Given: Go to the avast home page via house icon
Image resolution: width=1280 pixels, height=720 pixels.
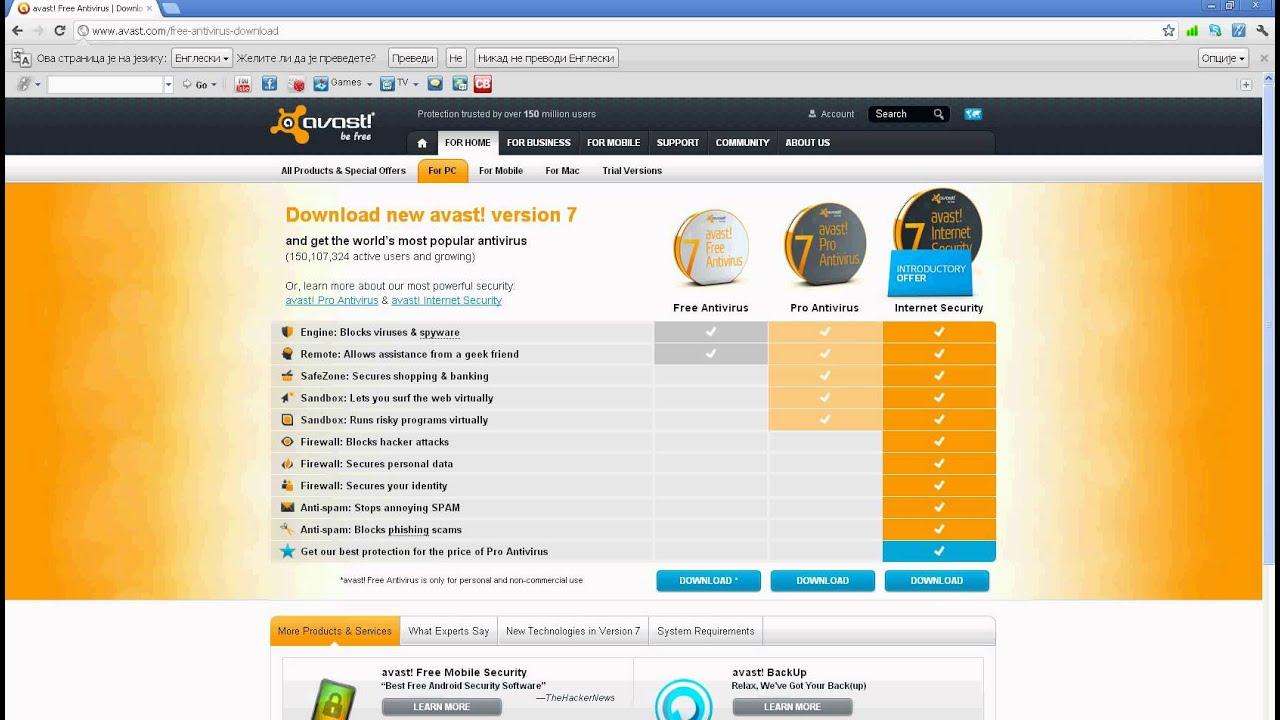Looking at the screenshot, I should [x=422, y=143].
